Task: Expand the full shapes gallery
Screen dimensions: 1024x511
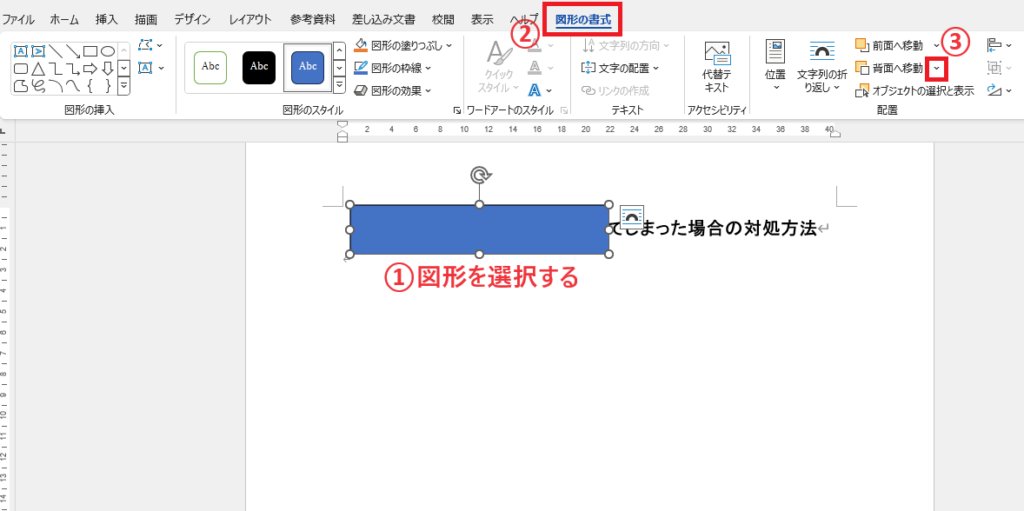Action: [123, 86]
